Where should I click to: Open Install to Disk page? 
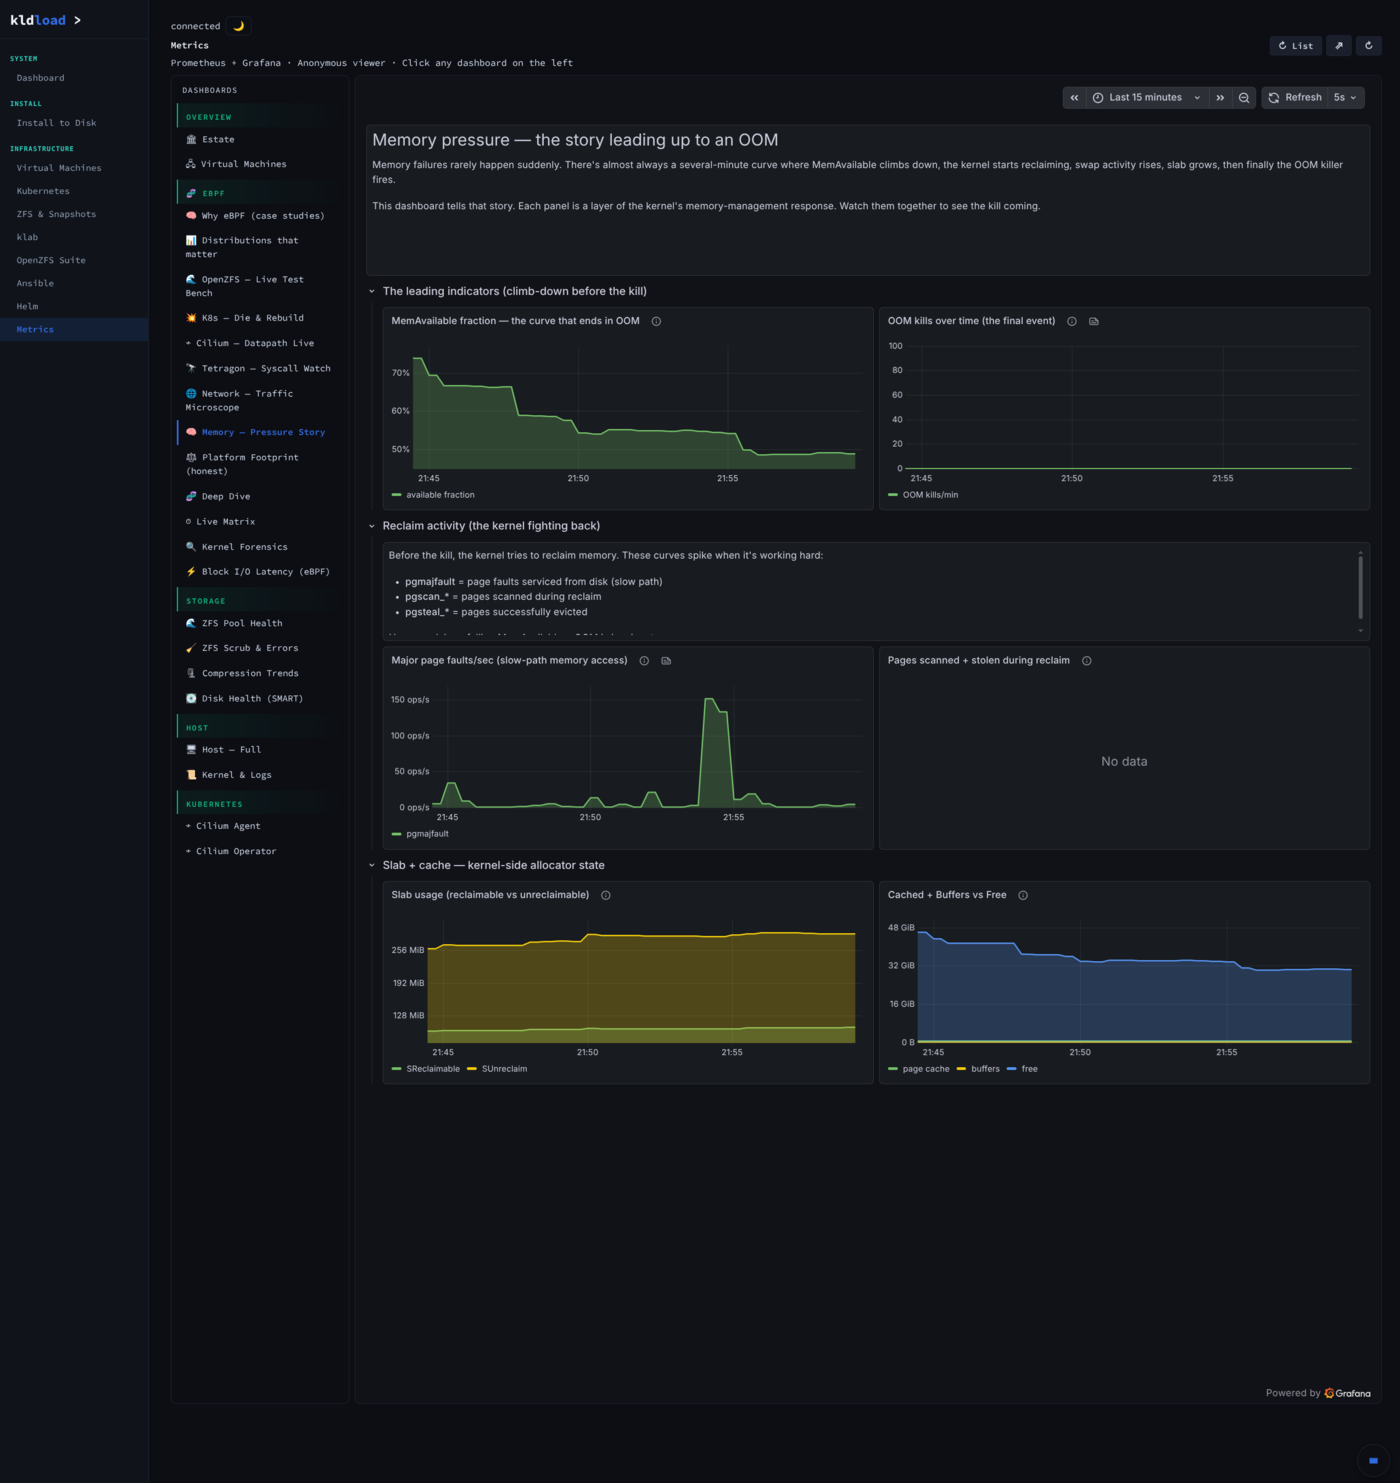pos(74,123)
